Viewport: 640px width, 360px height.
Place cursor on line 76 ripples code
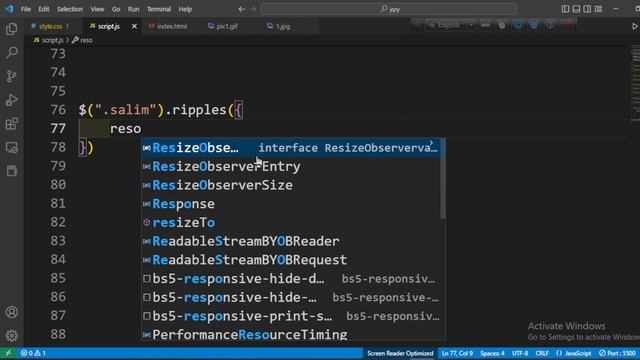[161, 110]
